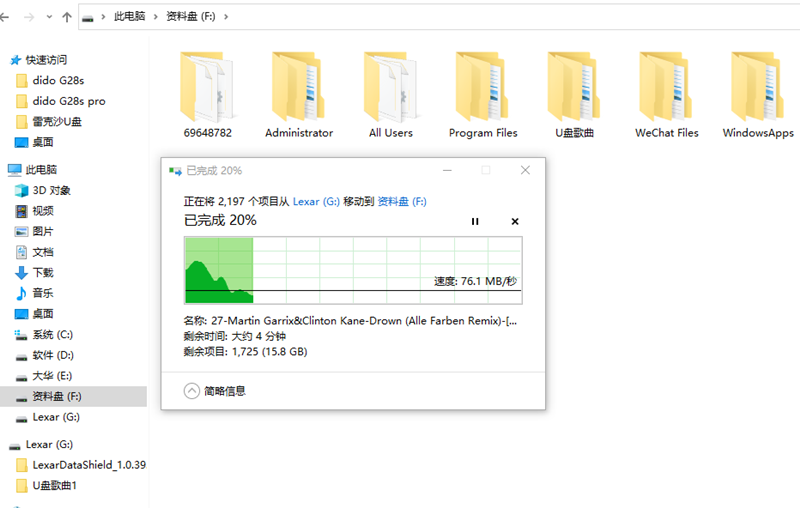Open the WindowsApps folder
This screenshot has height=508, width=800.
(758, 86)
